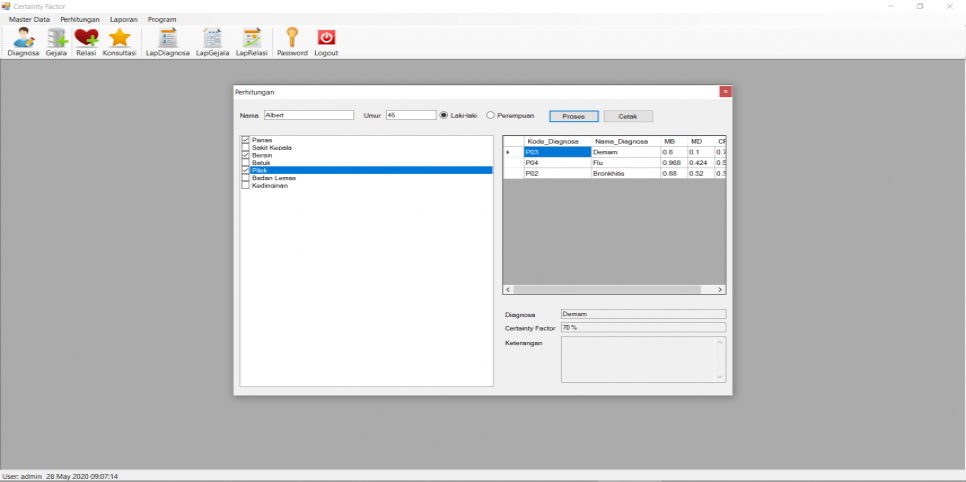Click the MB column header
Viewport: 966px width, 482px height.
coord(673,141)
